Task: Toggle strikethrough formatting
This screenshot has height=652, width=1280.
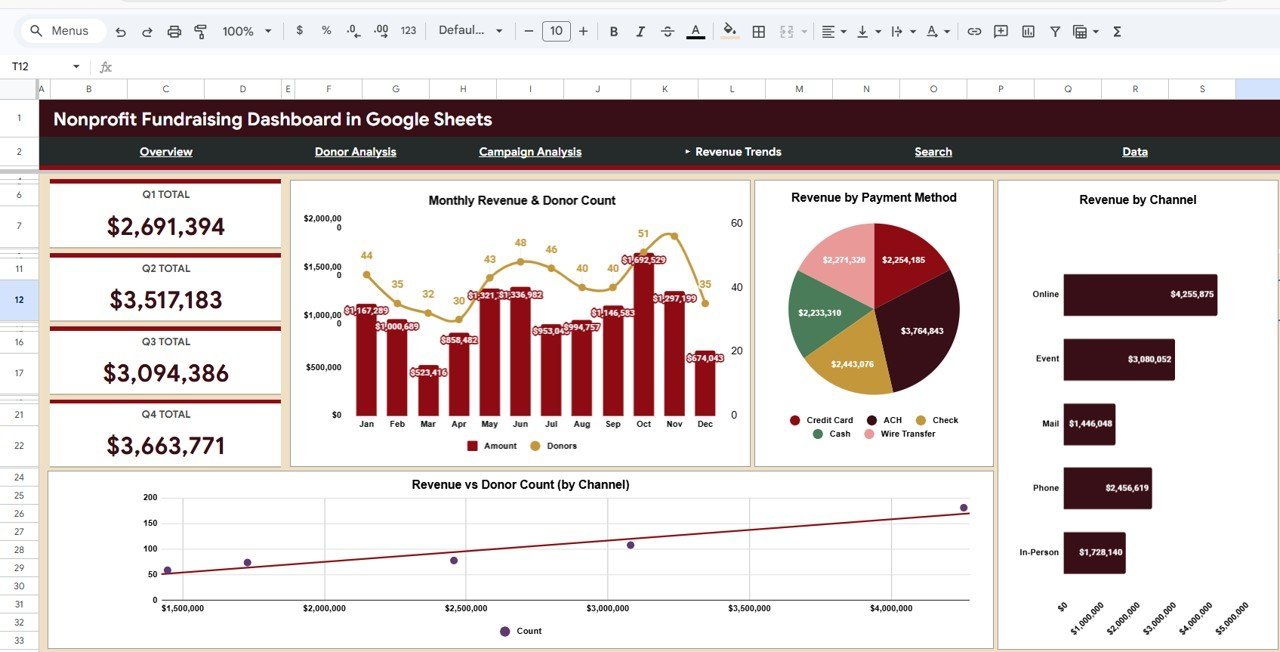Action: pyautogui.click(x=667, y=31)
